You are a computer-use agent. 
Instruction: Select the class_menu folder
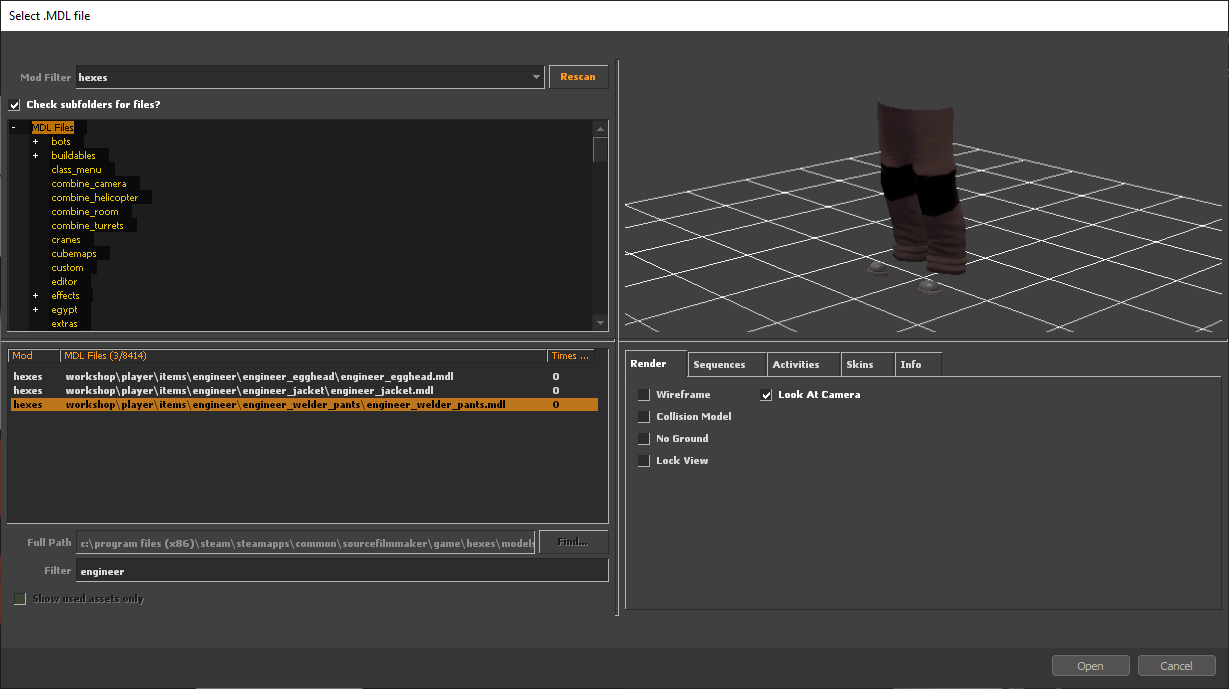pyautogui.click(x=77, y=170)
